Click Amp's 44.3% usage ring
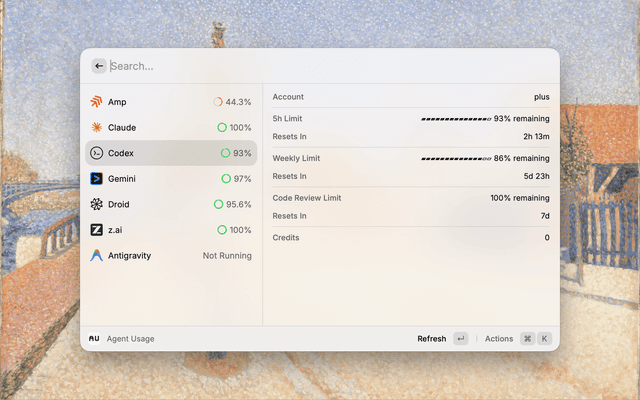Viewport: 640px width, 400px height. coord(218,102)
